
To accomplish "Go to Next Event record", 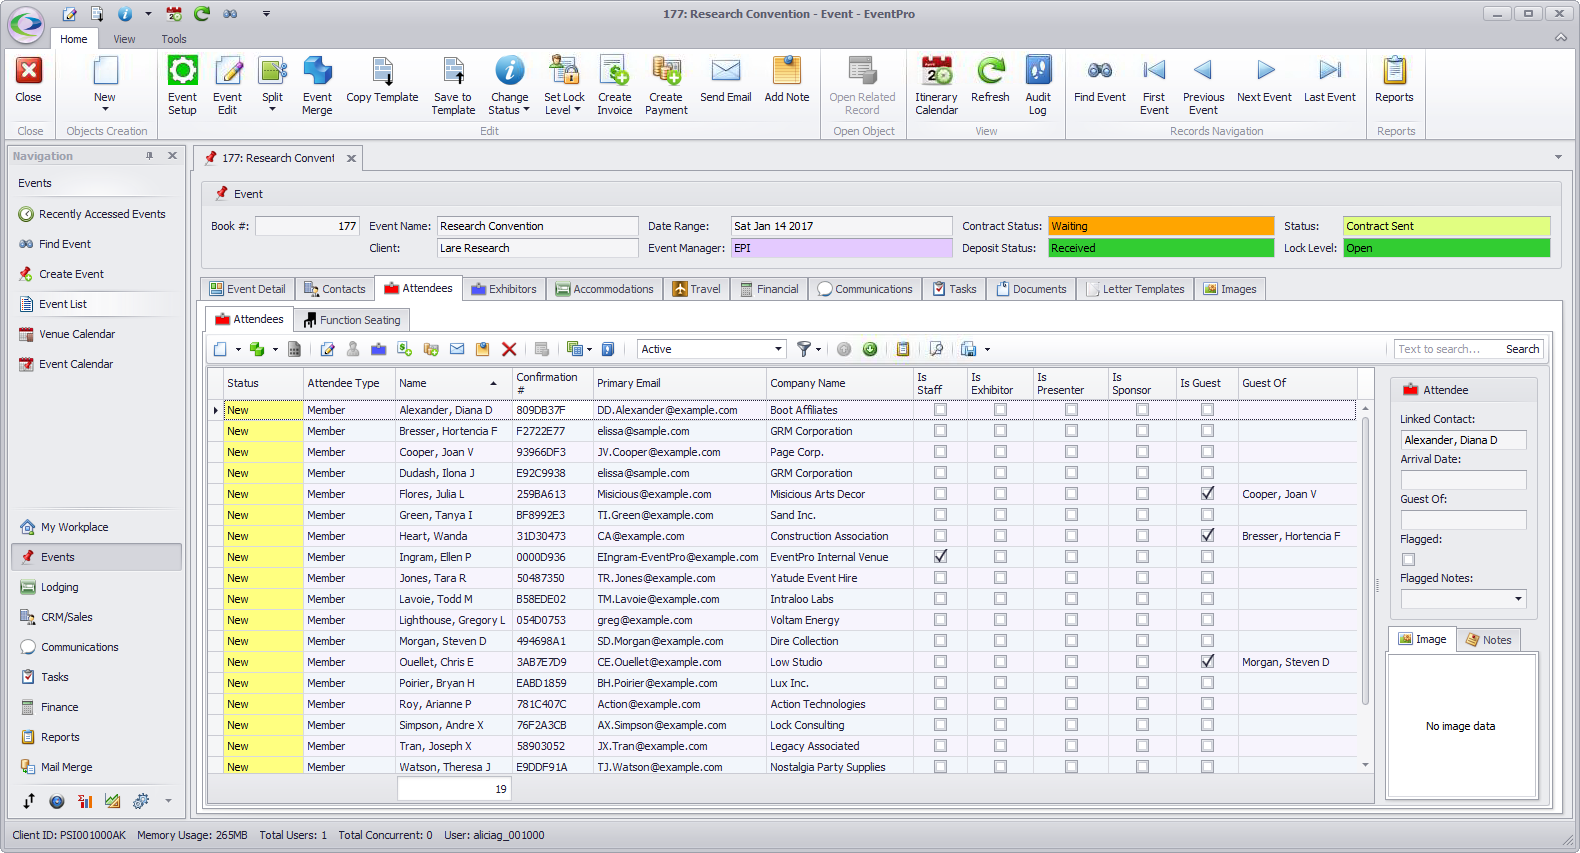I will 1265,80.
